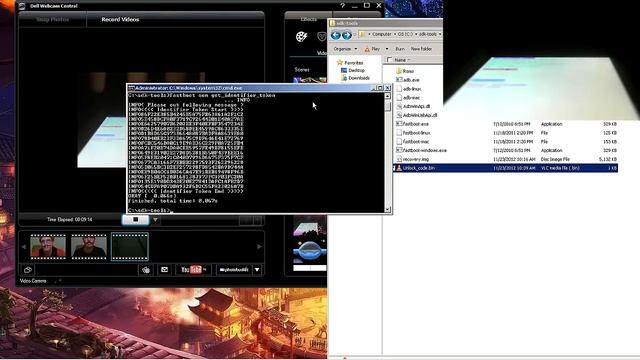Click the Computer breadcrumb in Explorer address bar
Viewport: 640px width, 360px height.
(381, 34)
